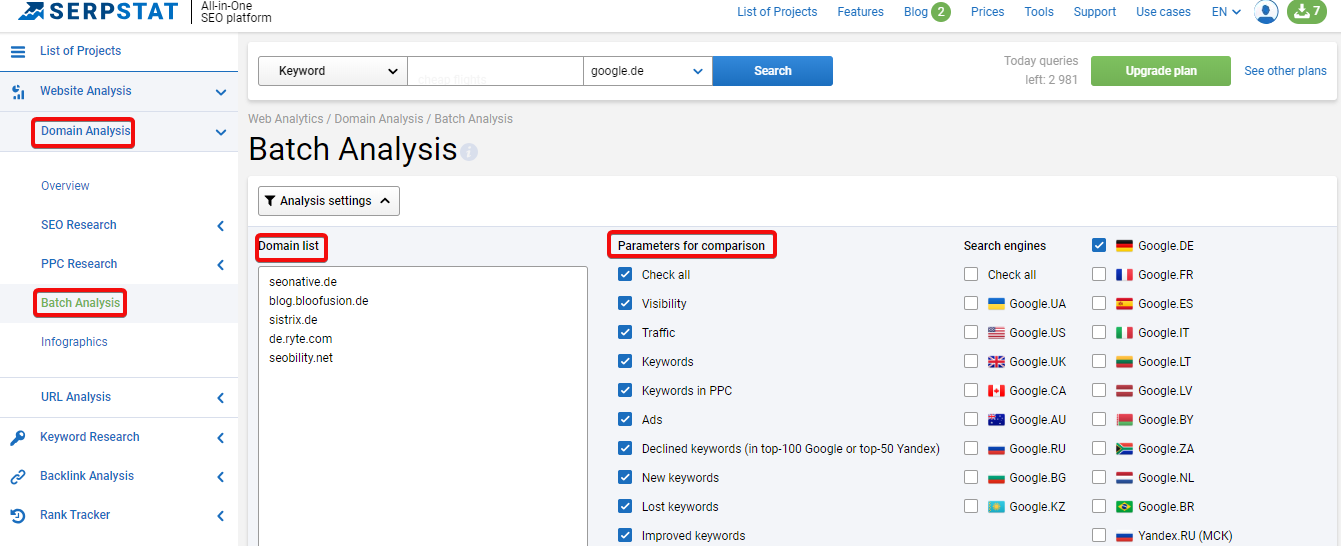Screen dimensions: 1341x546
Task: Click the Ukrainian flag for Google.UA
Action: pos(996,304)
